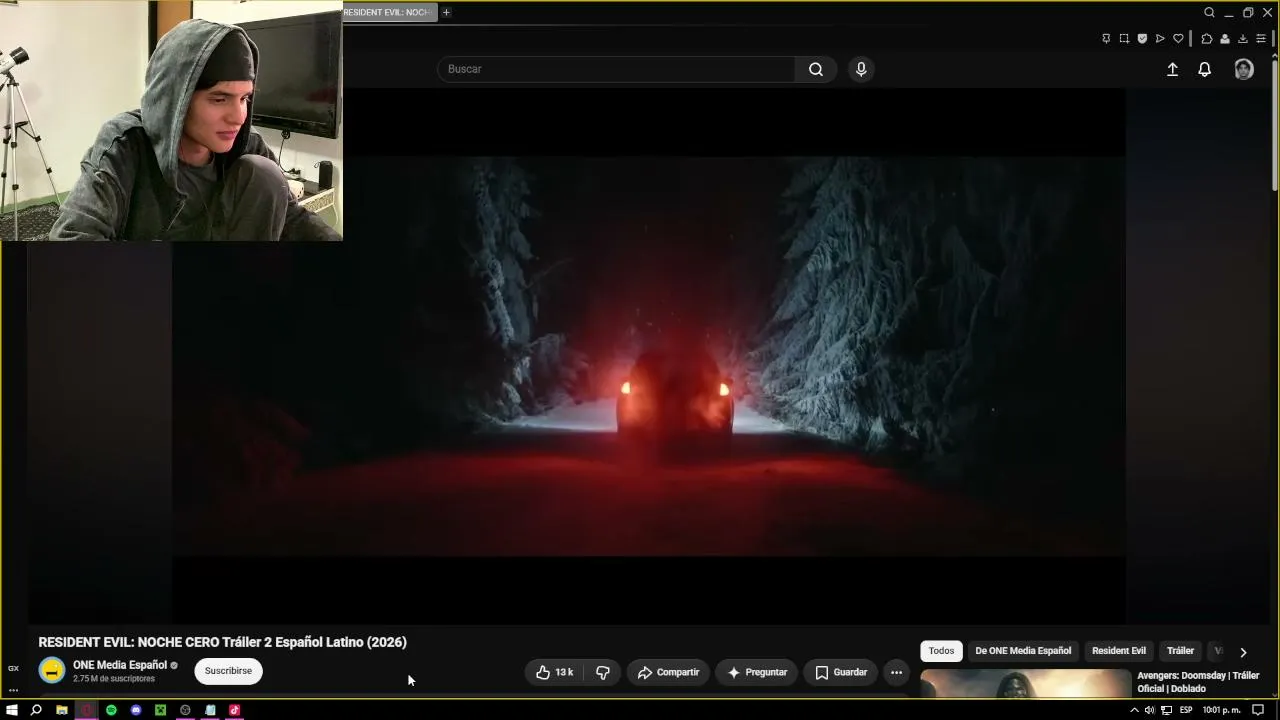
Task: Select the Resident Evil filter chip
Action: point(1119,651)
